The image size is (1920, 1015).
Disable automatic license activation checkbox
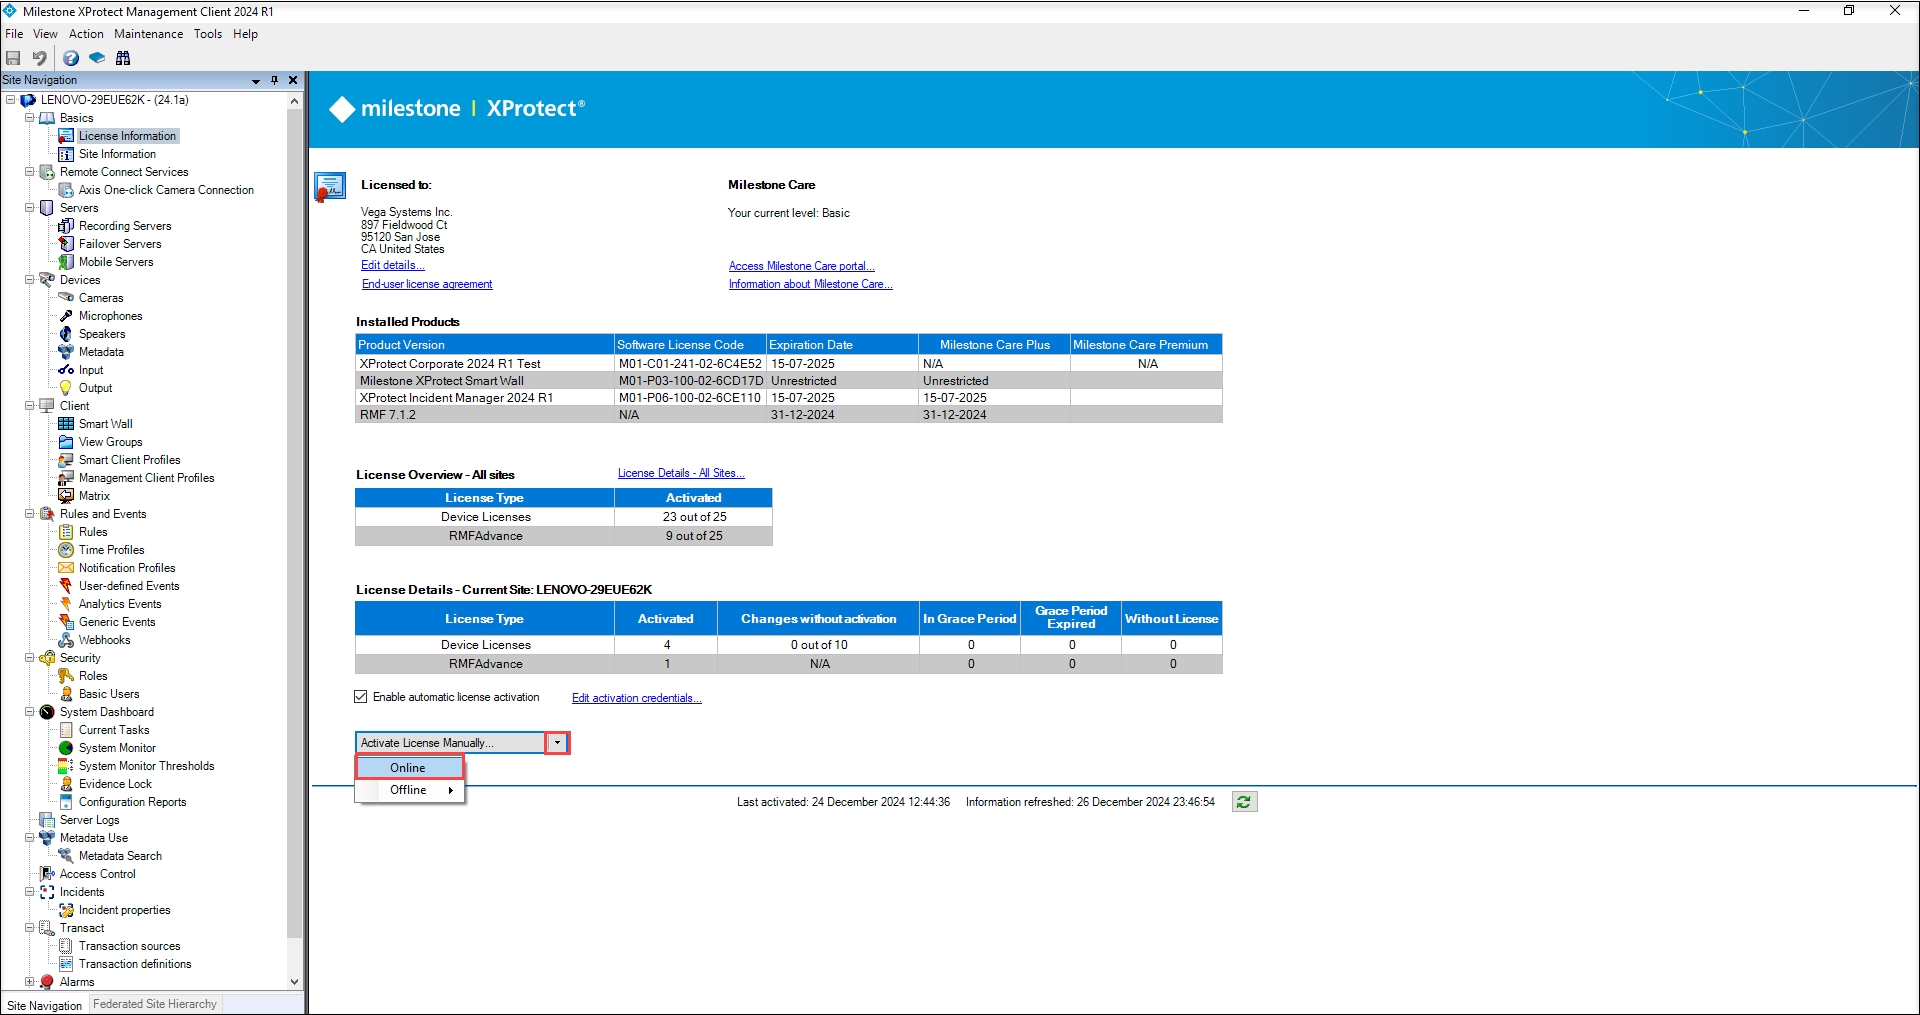pyautogui.click(x=361, y=697)
